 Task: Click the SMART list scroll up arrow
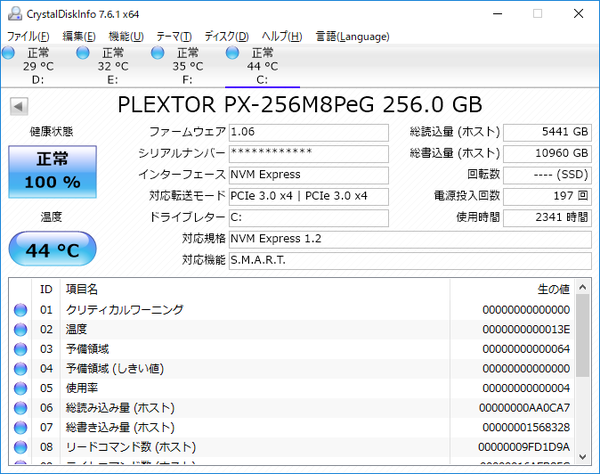583,287
